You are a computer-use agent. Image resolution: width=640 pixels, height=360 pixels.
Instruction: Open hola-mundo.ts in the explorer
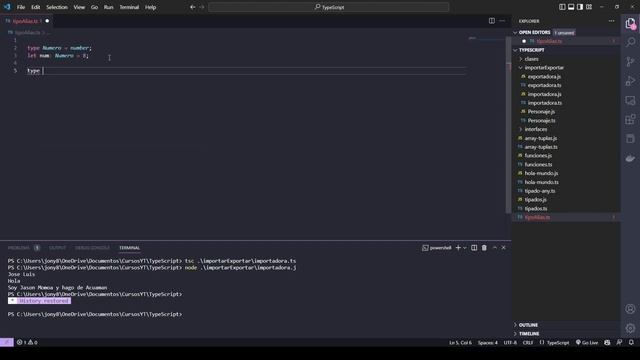tap(542, 182)
